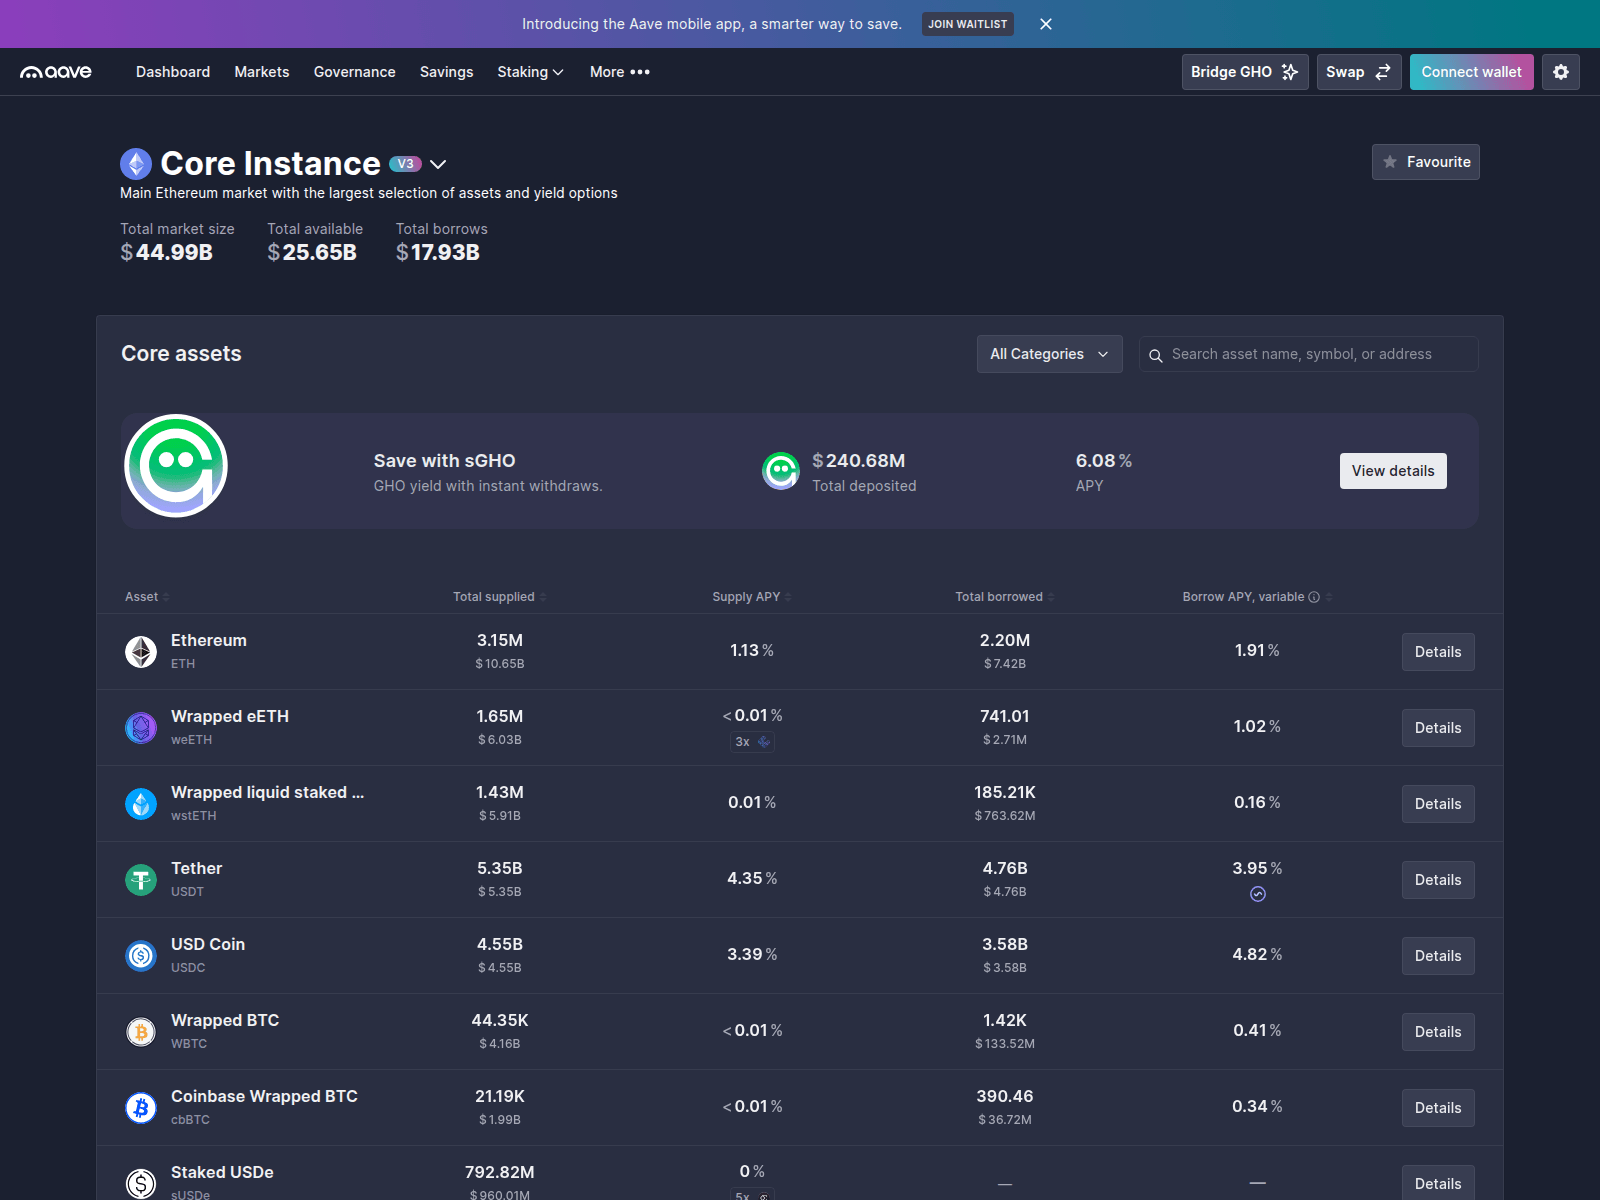The image size is (1600, 1200).
Task: Click the sparkle icon on Bridge GHO
Action: tap(1291, 71)
